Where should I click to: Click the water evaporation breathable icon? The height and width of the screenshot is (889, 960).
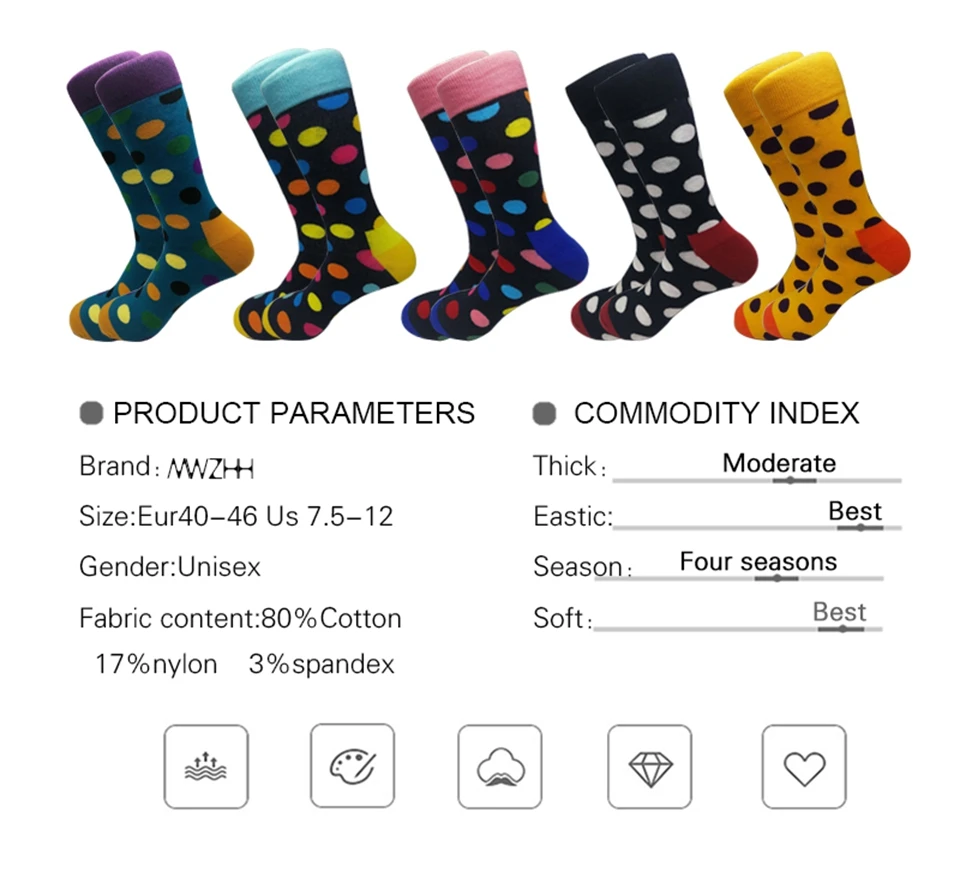coord(206,767)
